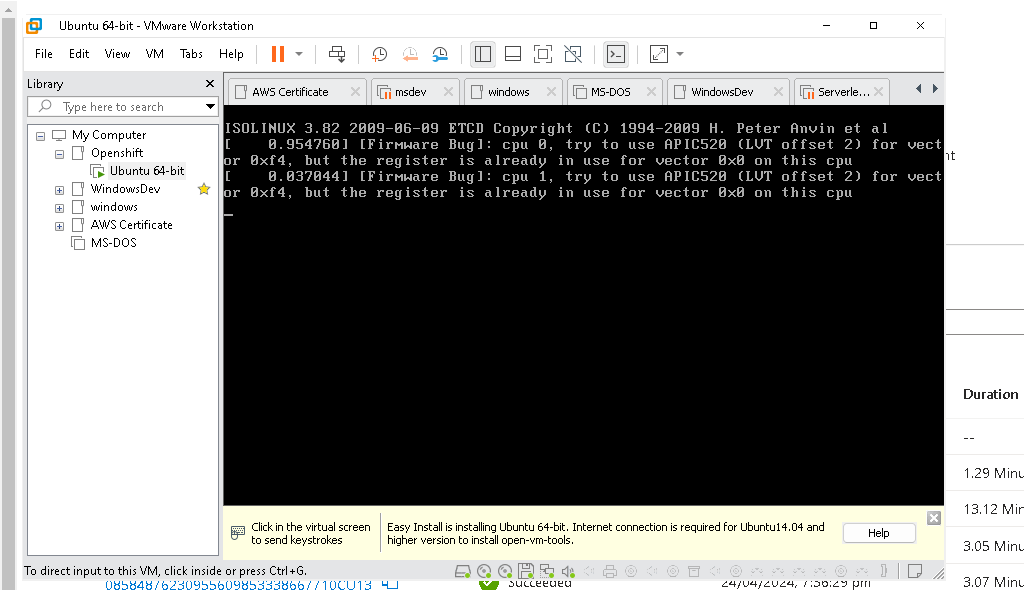The height and width of the screenshot is (590, 1024).
Task: Expand the WindowsDev tree node
Action: (59, 190)
